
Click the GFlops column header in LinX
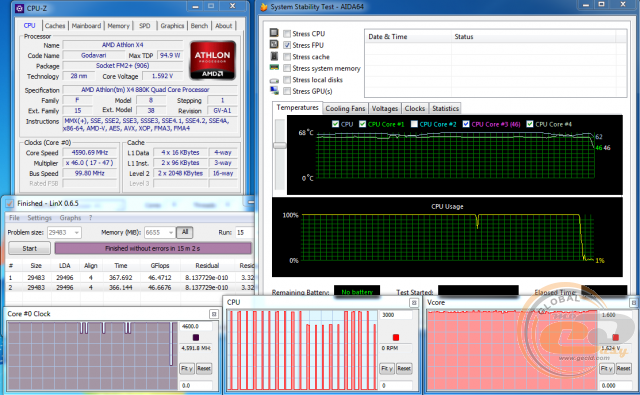tap(160, 266)
